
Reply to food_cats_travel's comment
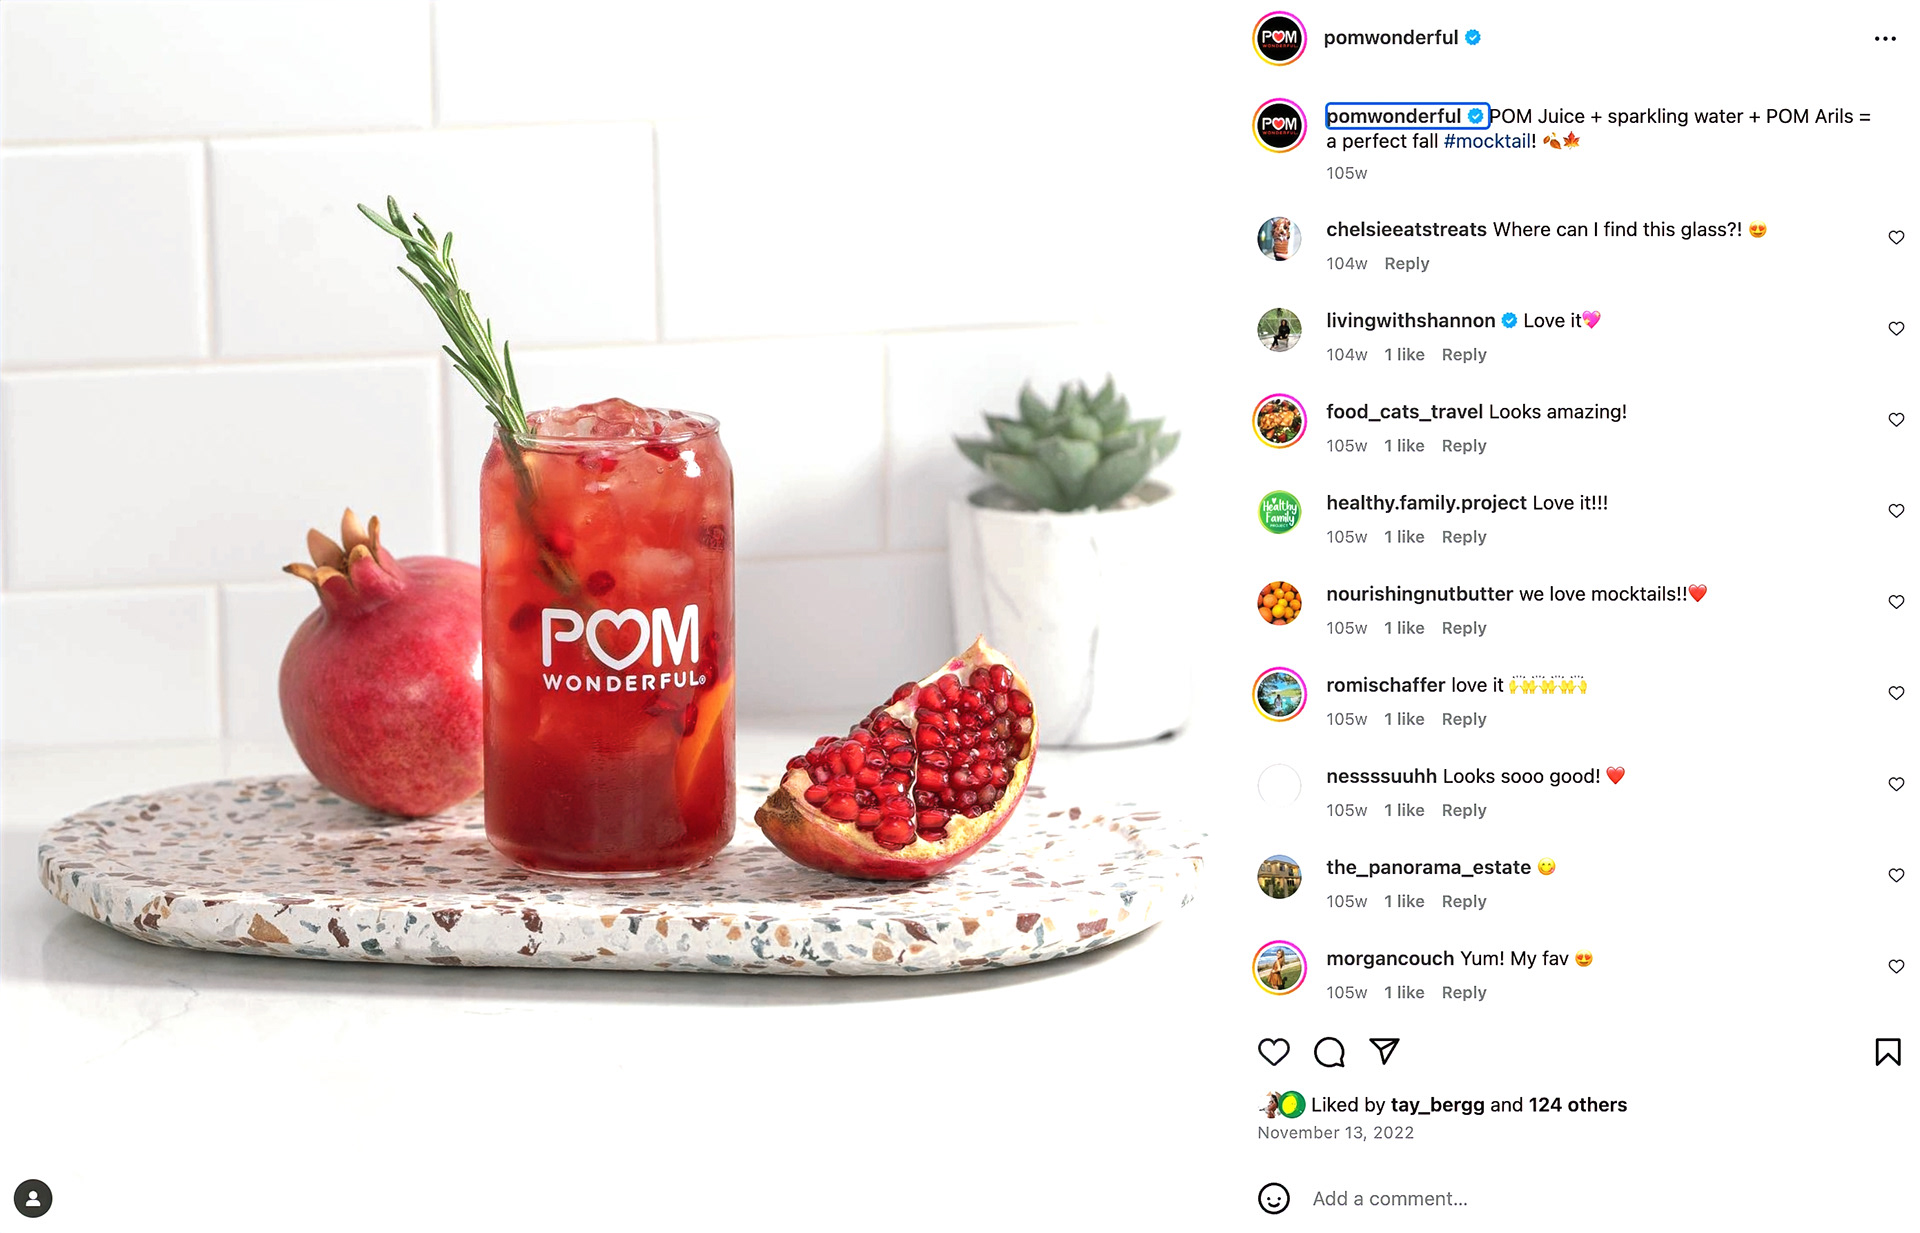(x=1464, y=446)
